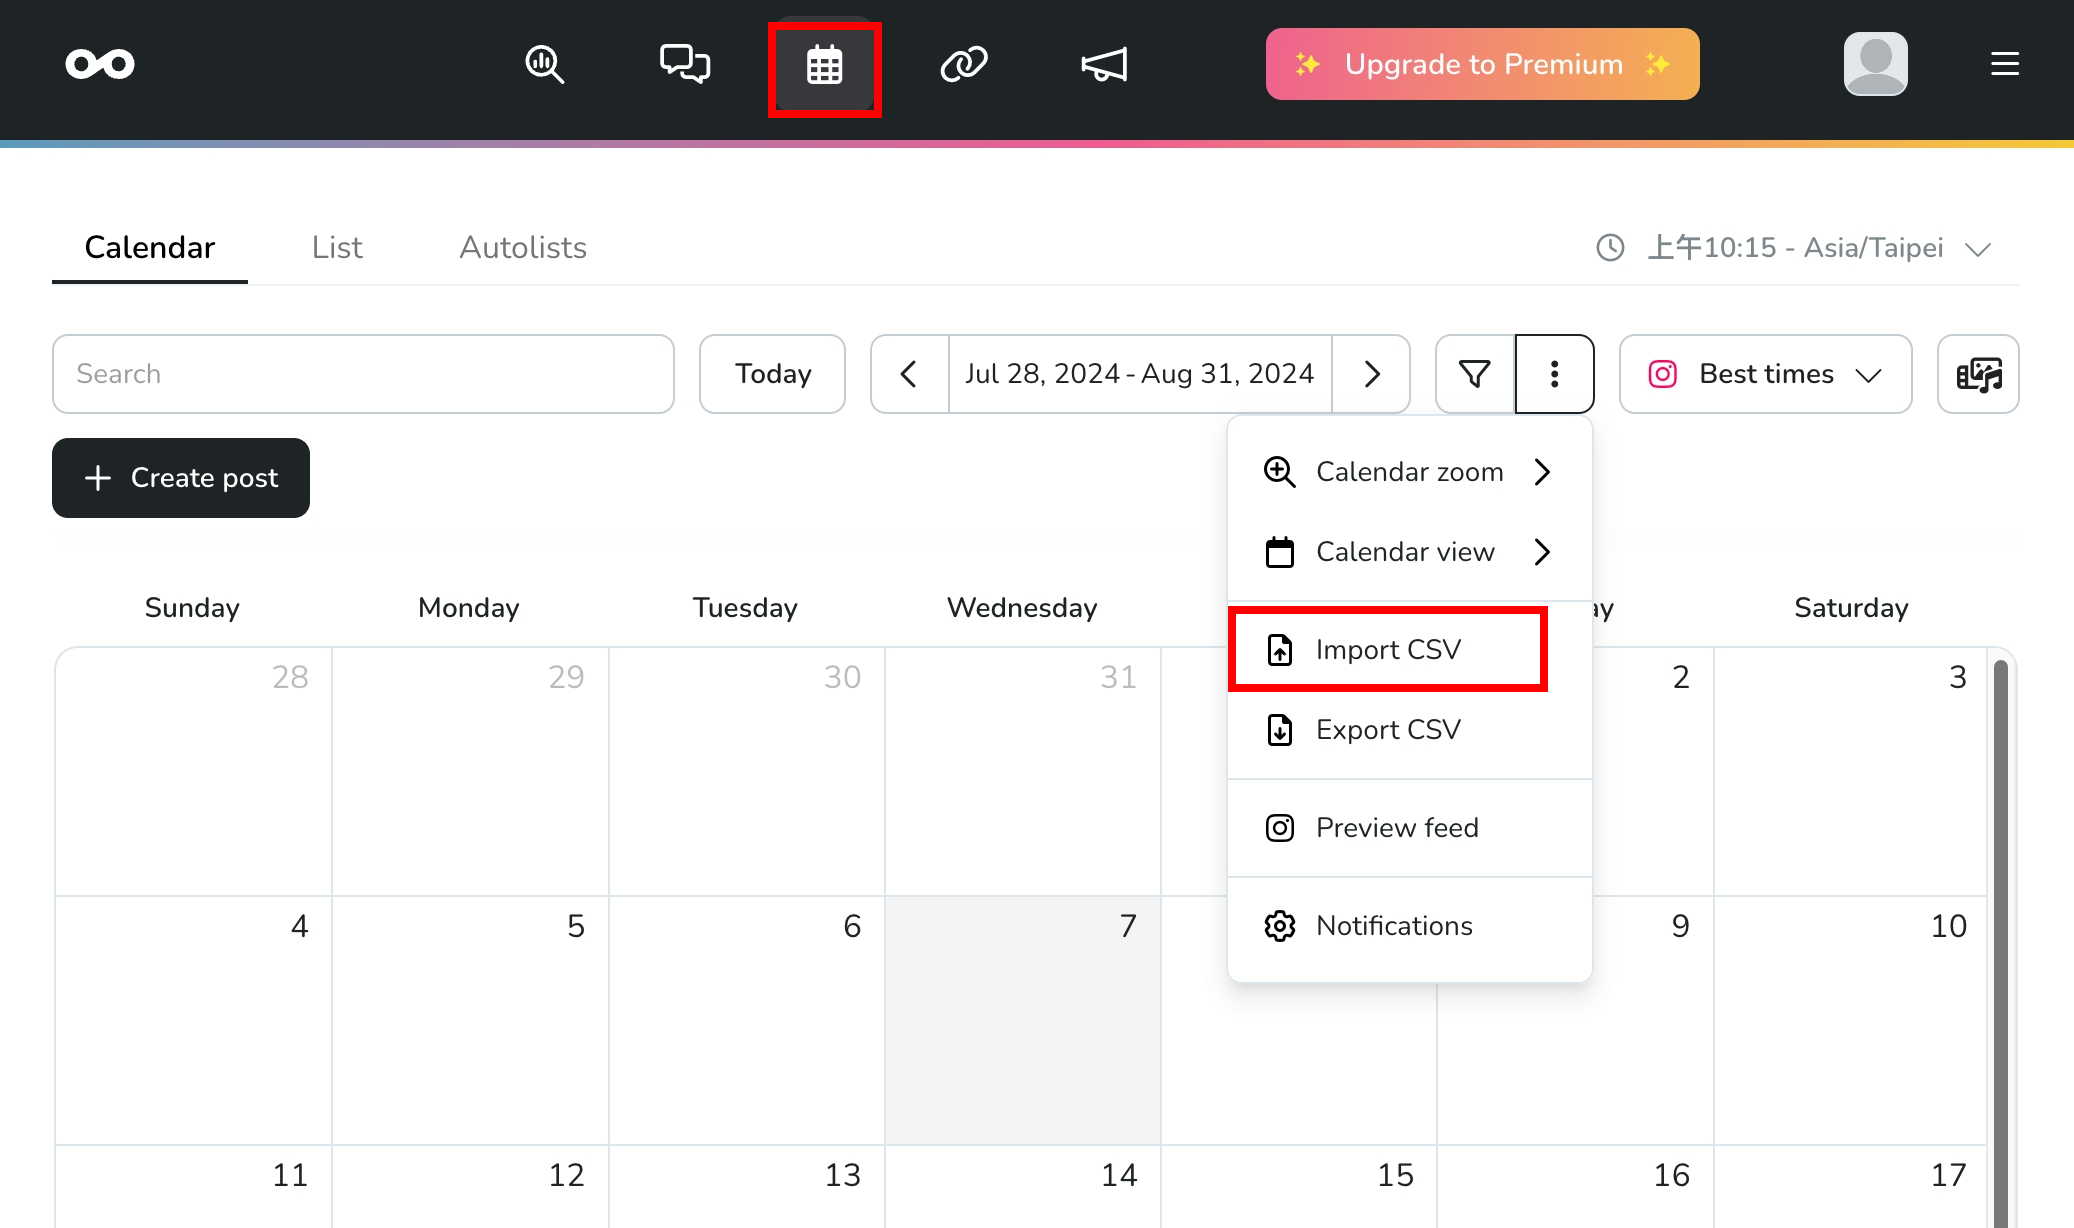Open the conversations chat bubbles icon
This screenshot has height=1228, width=2074.
(x=685, y=65)
